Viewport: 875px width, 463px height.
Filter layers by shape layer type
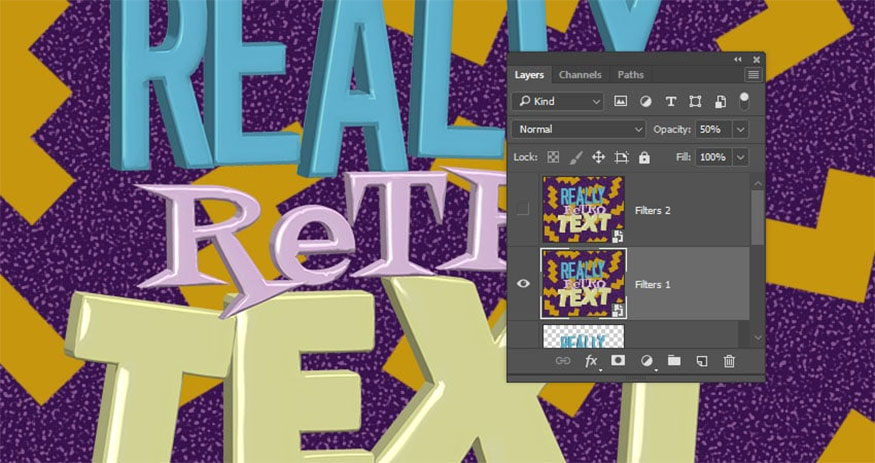(695, 101)
